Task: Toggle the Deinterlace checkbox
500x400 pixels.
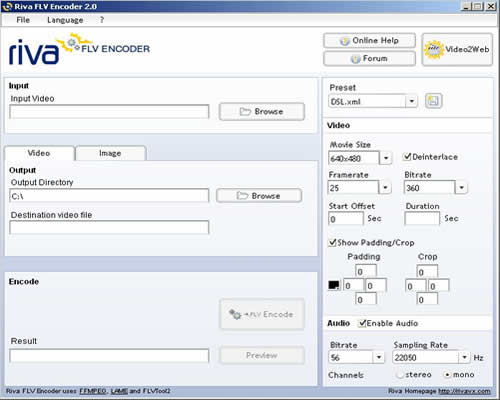Action: pos(407,156)
